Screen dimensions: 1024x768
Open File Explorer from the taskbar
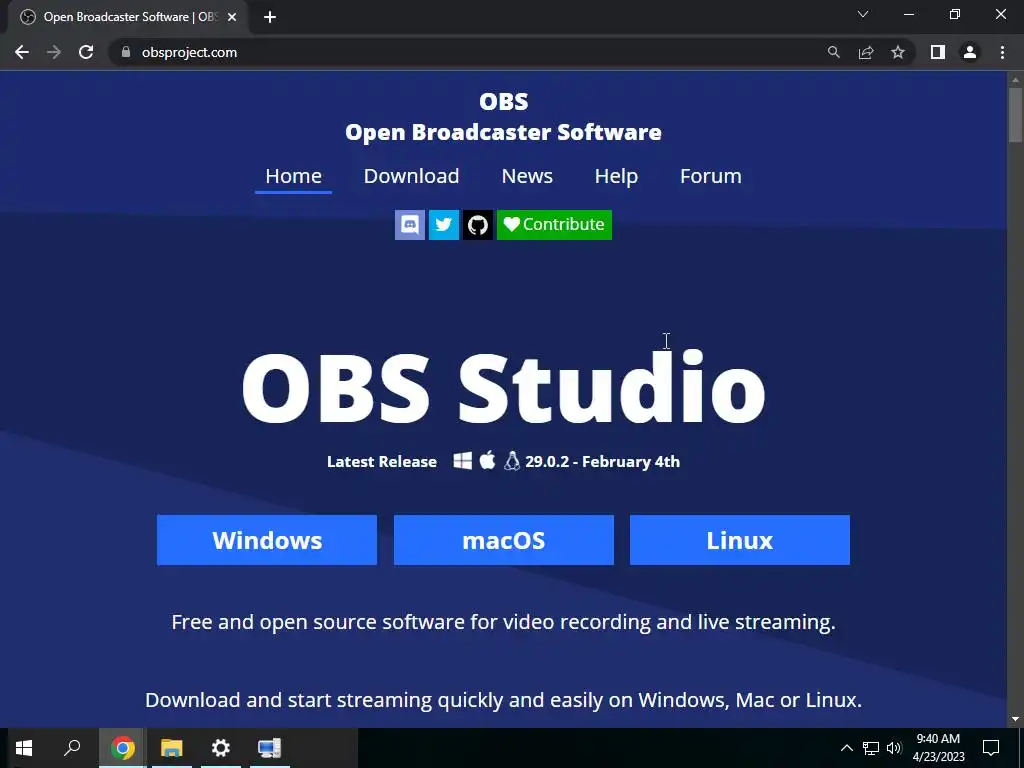[172, 748]
